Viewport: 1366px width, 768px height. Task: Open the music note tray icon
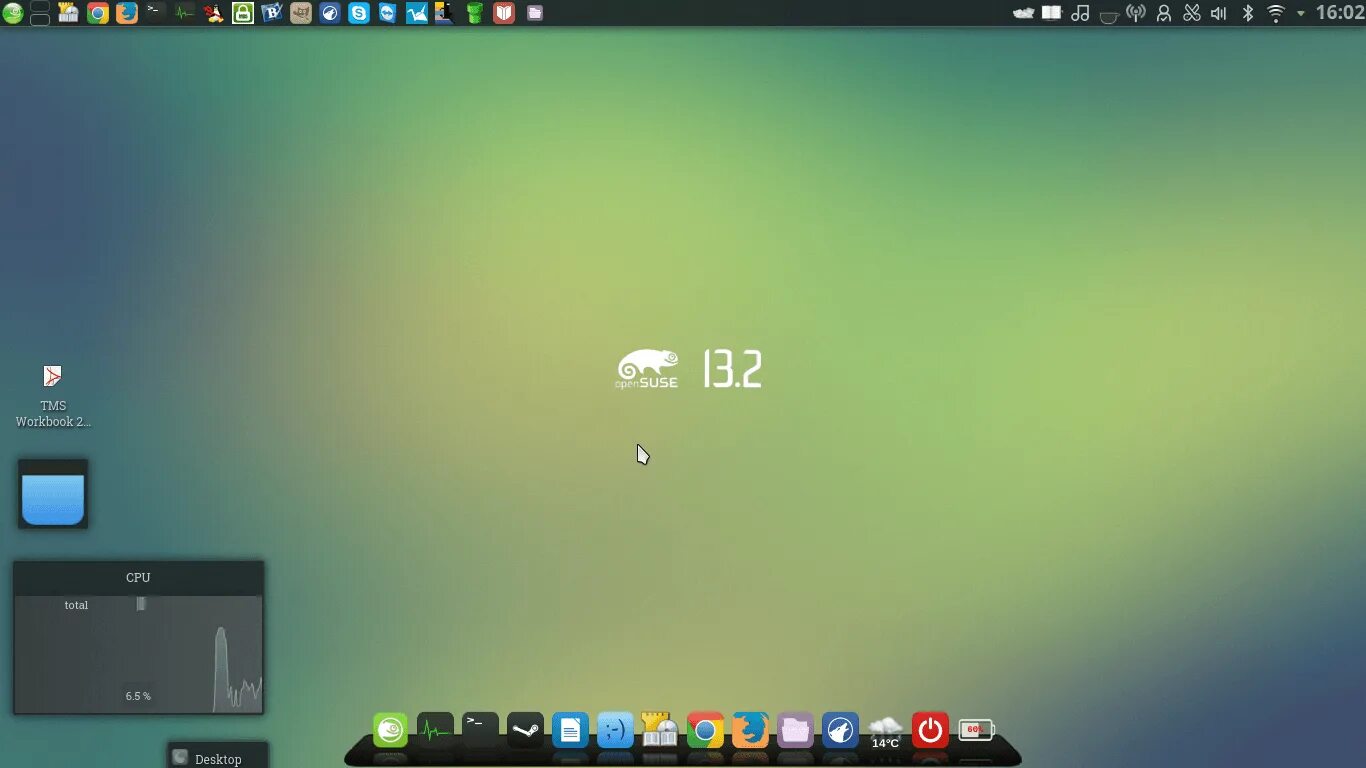1080,13
